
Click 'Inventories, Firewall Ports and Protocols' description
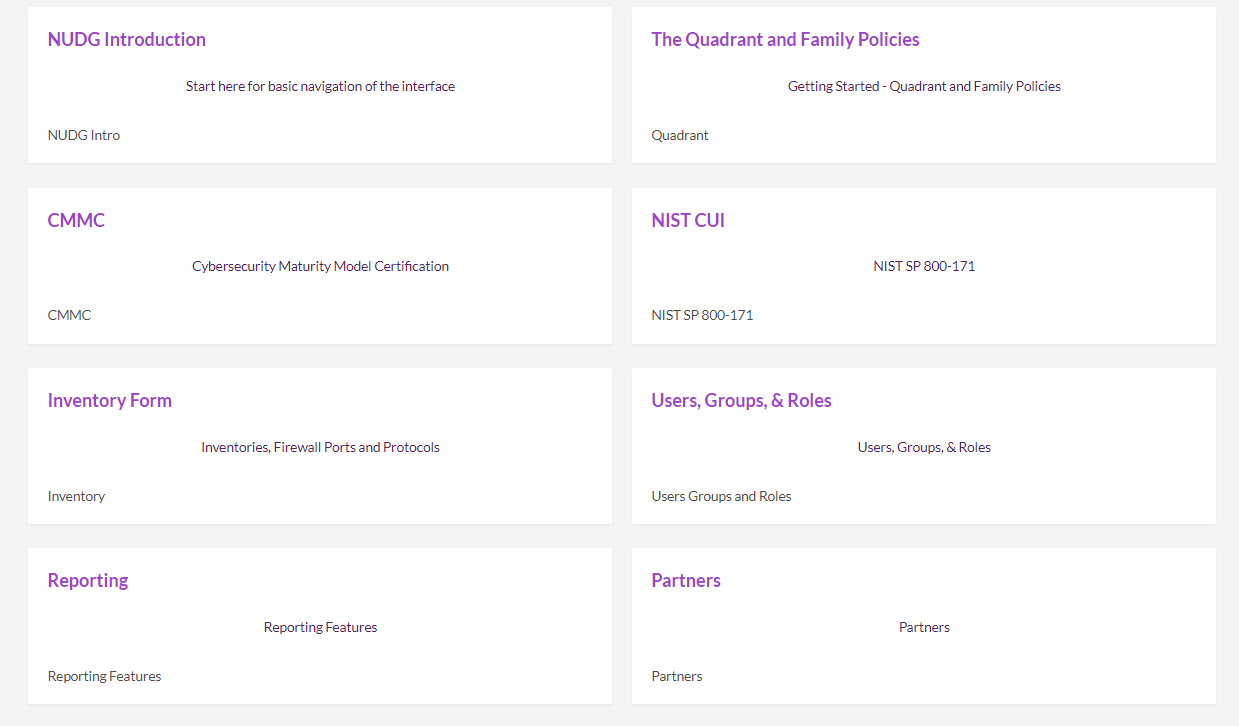coord(320,447)
